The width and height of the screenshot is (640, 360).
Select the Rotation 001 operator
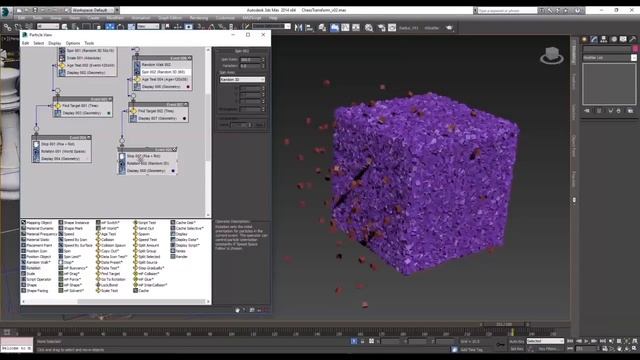(61, 151)
